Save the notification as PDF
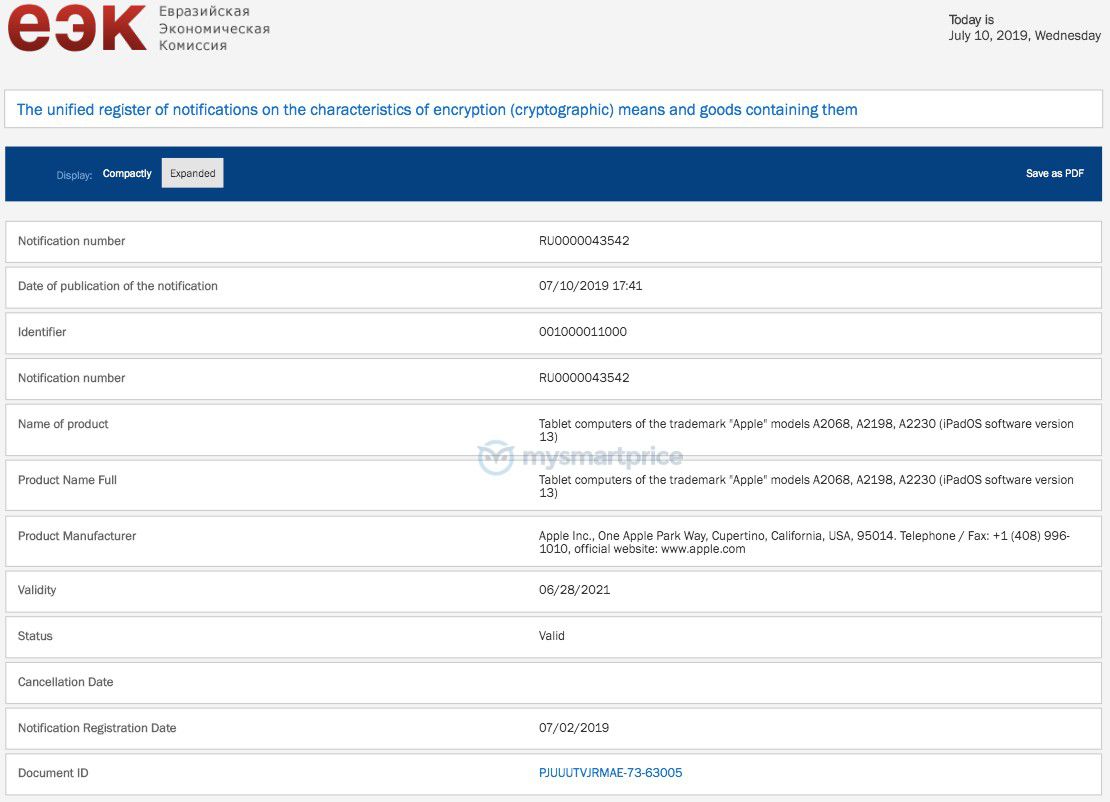This screenshot has width=1110, height=802. [x=1054, y=174]
